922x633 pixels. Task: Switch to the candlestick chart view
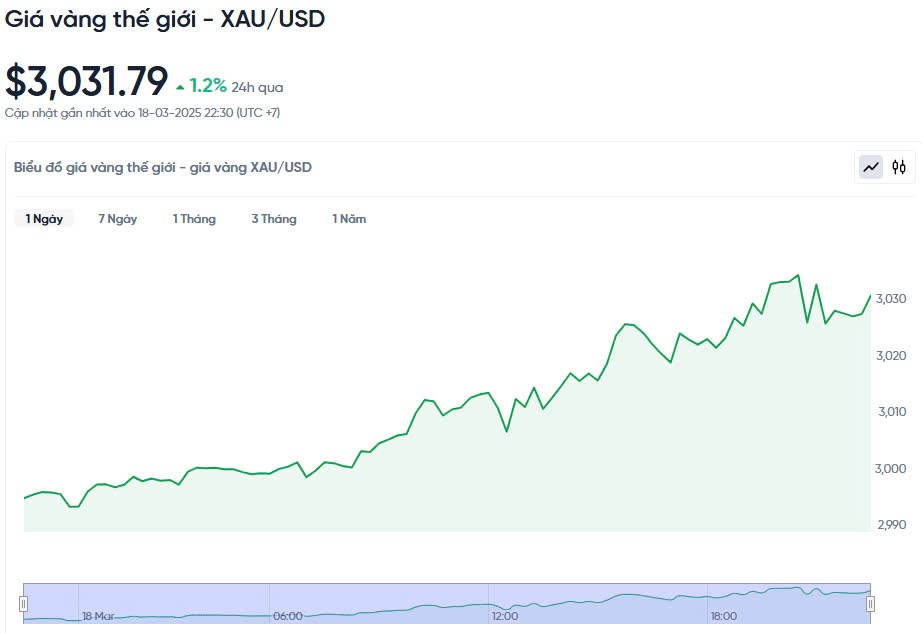[899, 167]
